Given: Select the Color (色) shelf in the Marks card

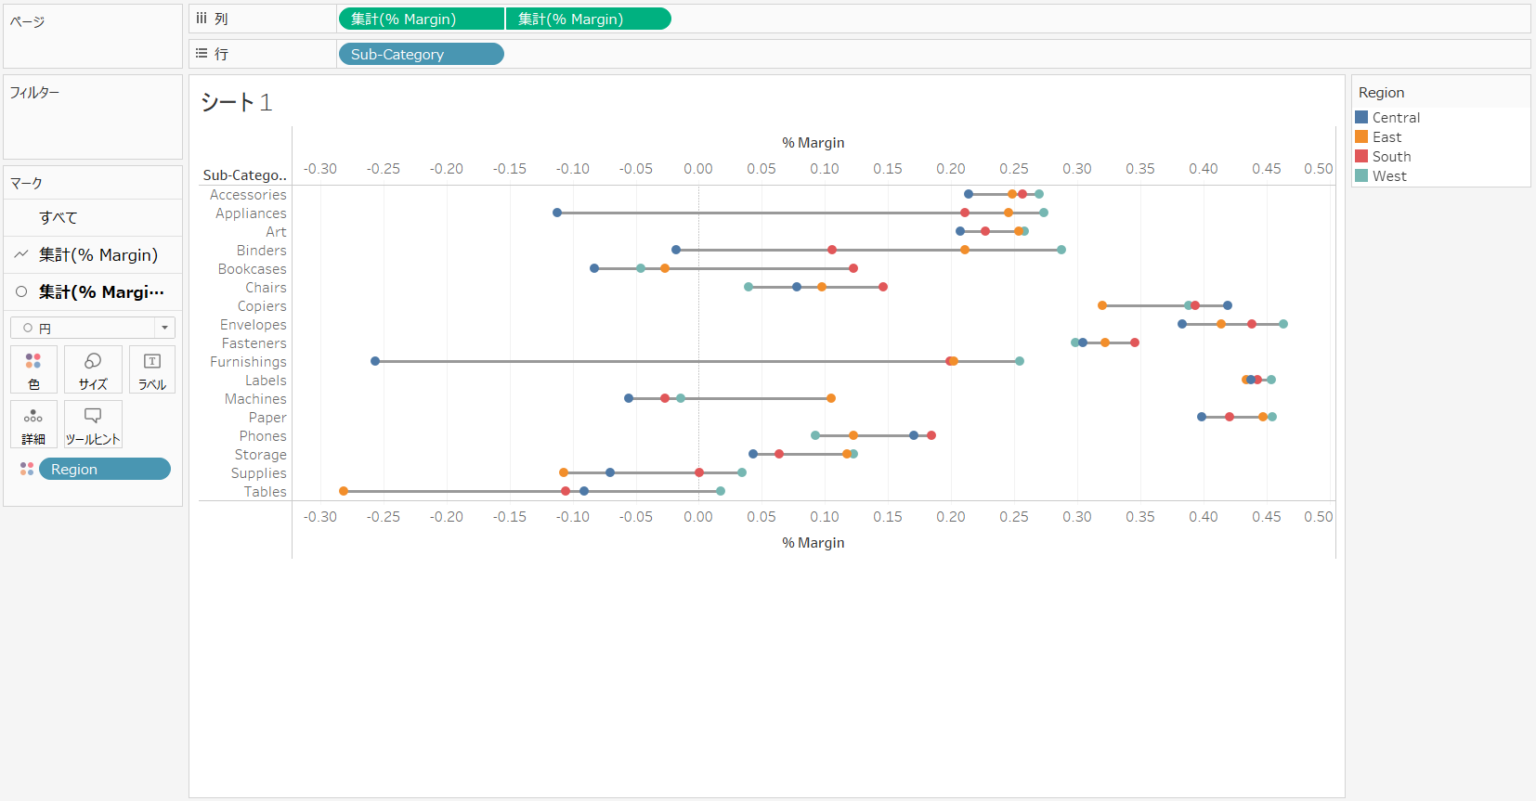Looking at the screenshot, I should [33, 369].
